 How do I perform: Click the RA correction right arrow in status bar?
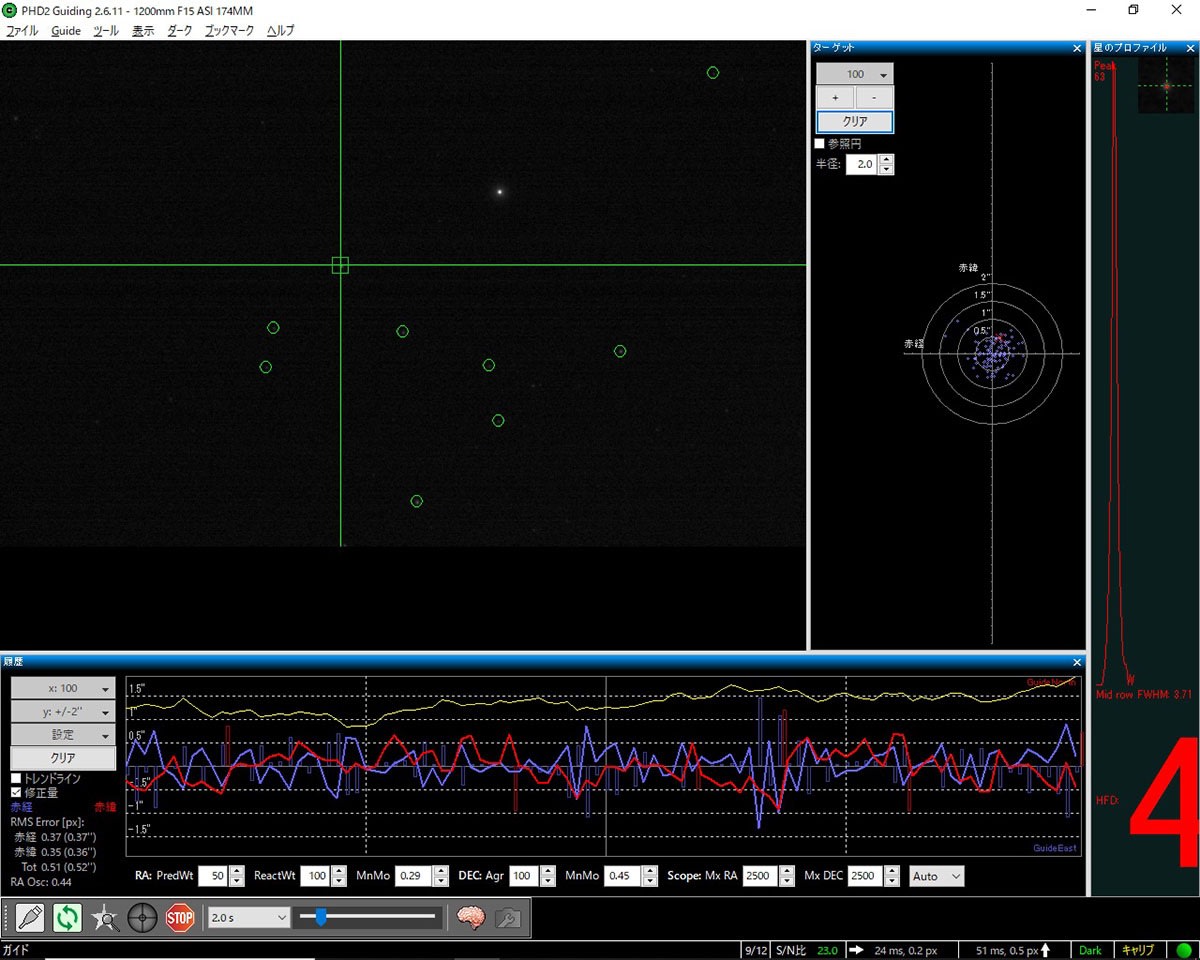tap(858, 950)
